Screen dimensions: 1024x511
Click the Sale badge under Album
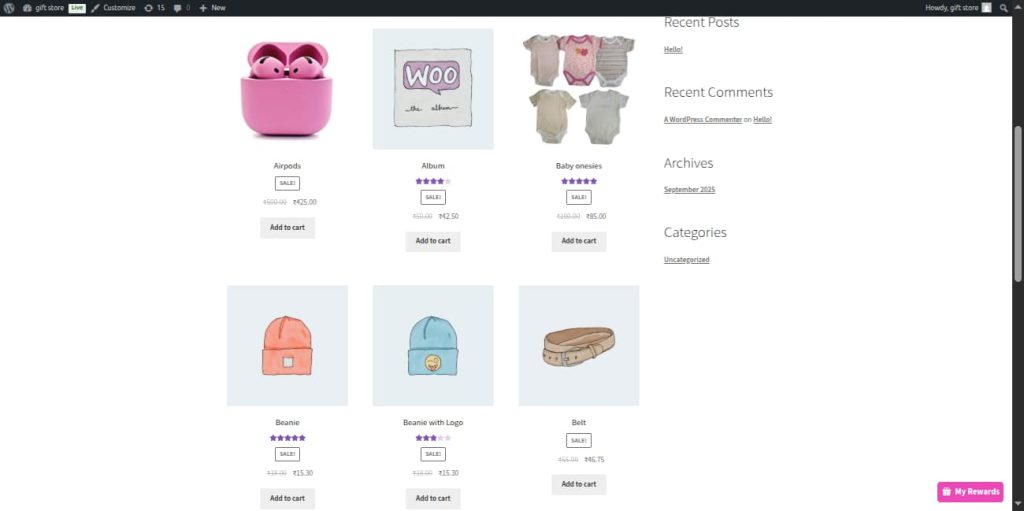433,197
